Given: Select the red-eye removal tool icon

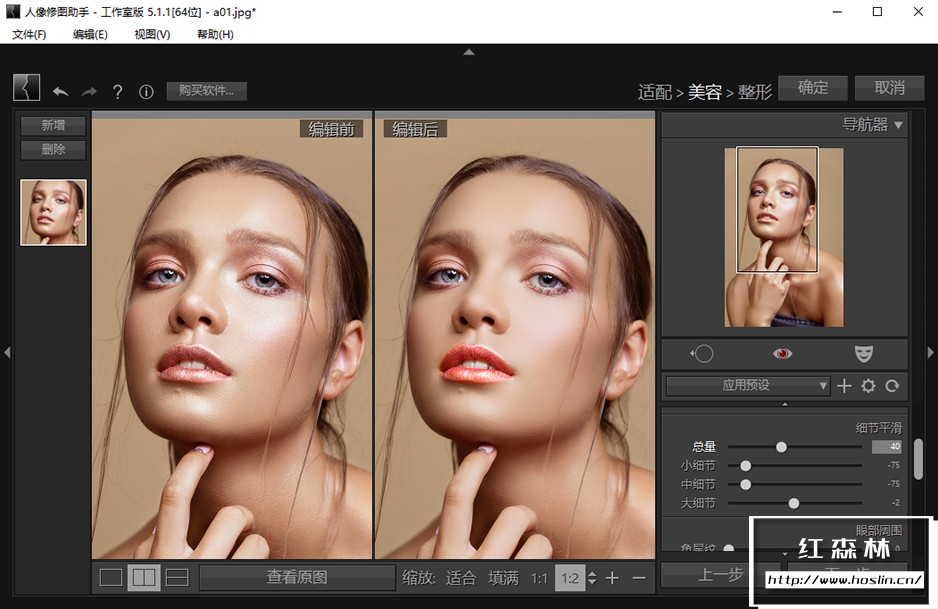Looking at the screenshot, I should (x=783, y=354).
